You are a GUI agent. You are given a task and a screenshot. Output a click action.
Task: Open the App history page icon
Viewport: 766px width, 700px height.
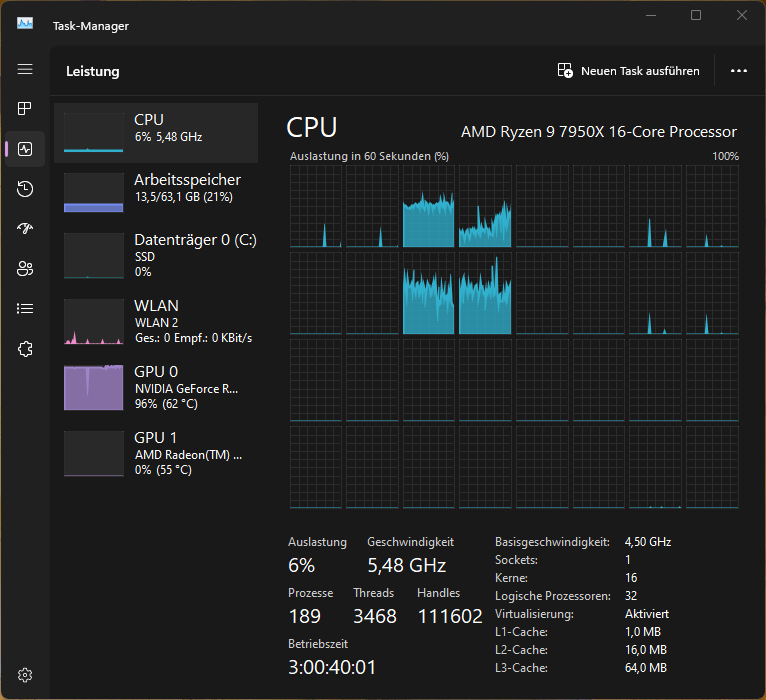[x=25, y=189]
